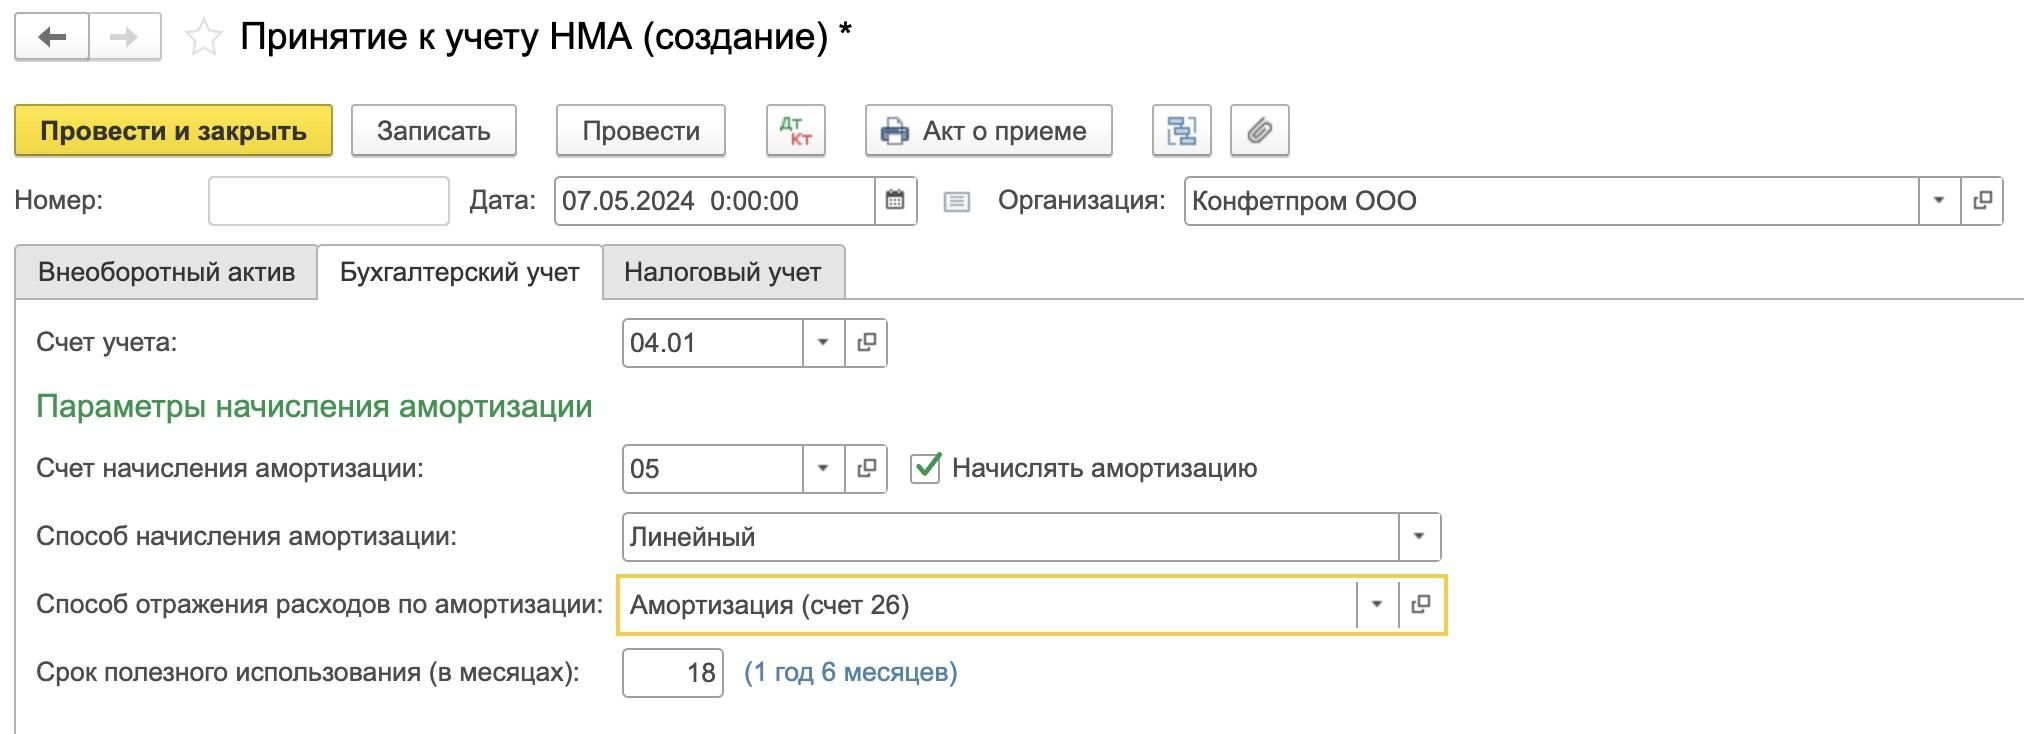Save the document with Записать
This screenshot has height=734, width=2024.
[434, 131]
